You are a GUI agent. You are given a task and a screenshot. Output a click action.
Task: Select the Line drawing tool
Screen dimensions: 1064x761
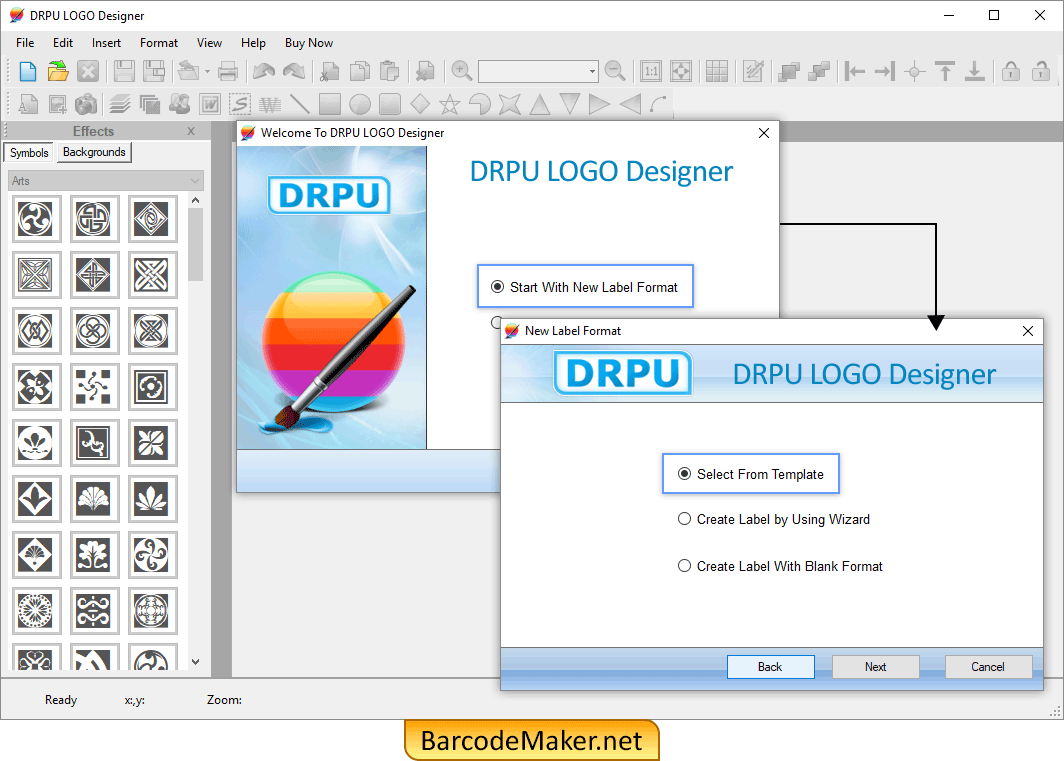pyautogui.click(x=299, y=104)
